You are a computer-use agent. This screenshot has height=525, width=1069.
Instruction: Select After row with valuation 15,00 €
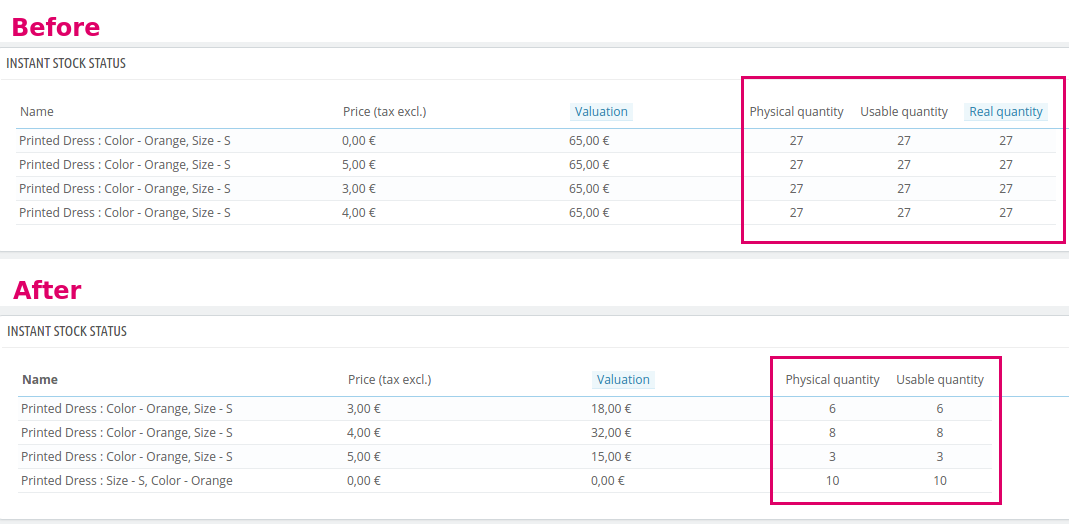pyautogui.click(x=505, y=456)
